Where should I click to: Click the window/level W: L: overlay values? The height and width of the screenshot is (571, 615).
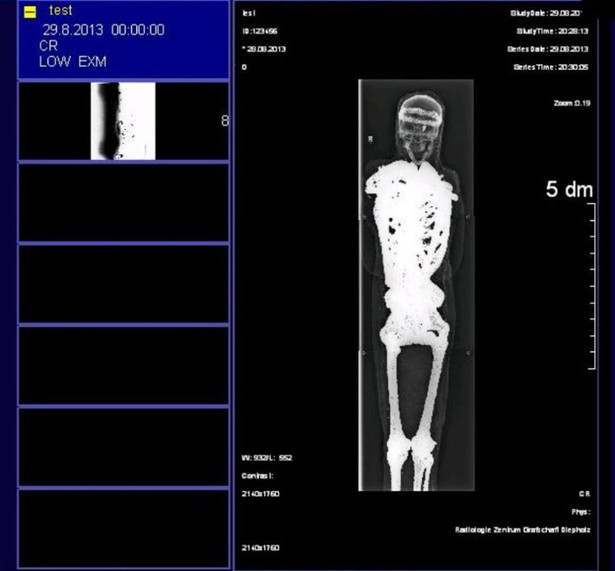[267, 458]
